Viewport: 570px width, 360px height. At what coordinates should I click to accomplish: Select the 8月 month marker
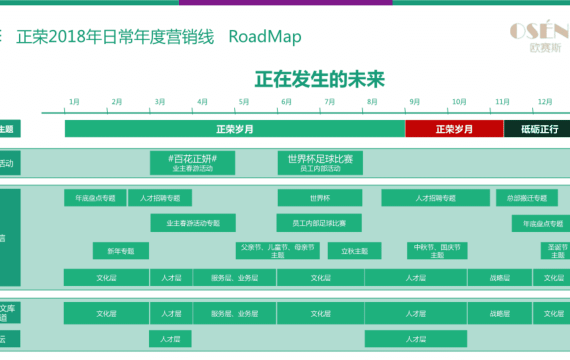(x=372, y=101)
